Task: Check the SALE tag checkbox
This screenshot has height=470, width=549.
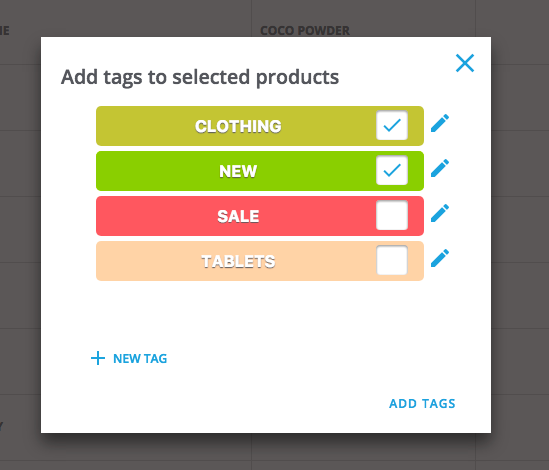Action: (x=392, y=215)
